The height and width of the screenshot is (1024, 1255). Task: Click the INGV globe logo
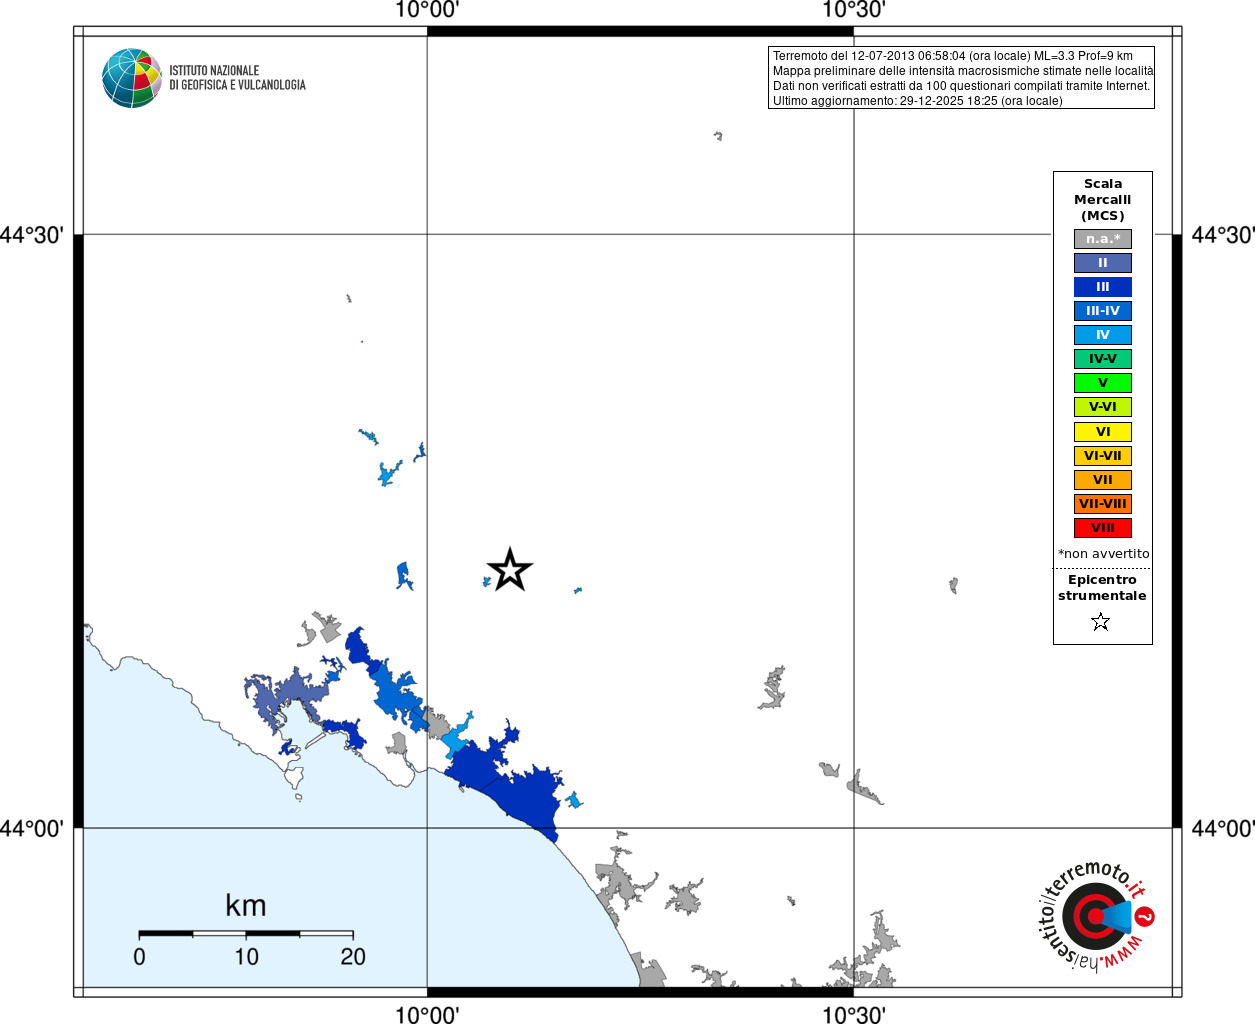[x=132, y=78]
